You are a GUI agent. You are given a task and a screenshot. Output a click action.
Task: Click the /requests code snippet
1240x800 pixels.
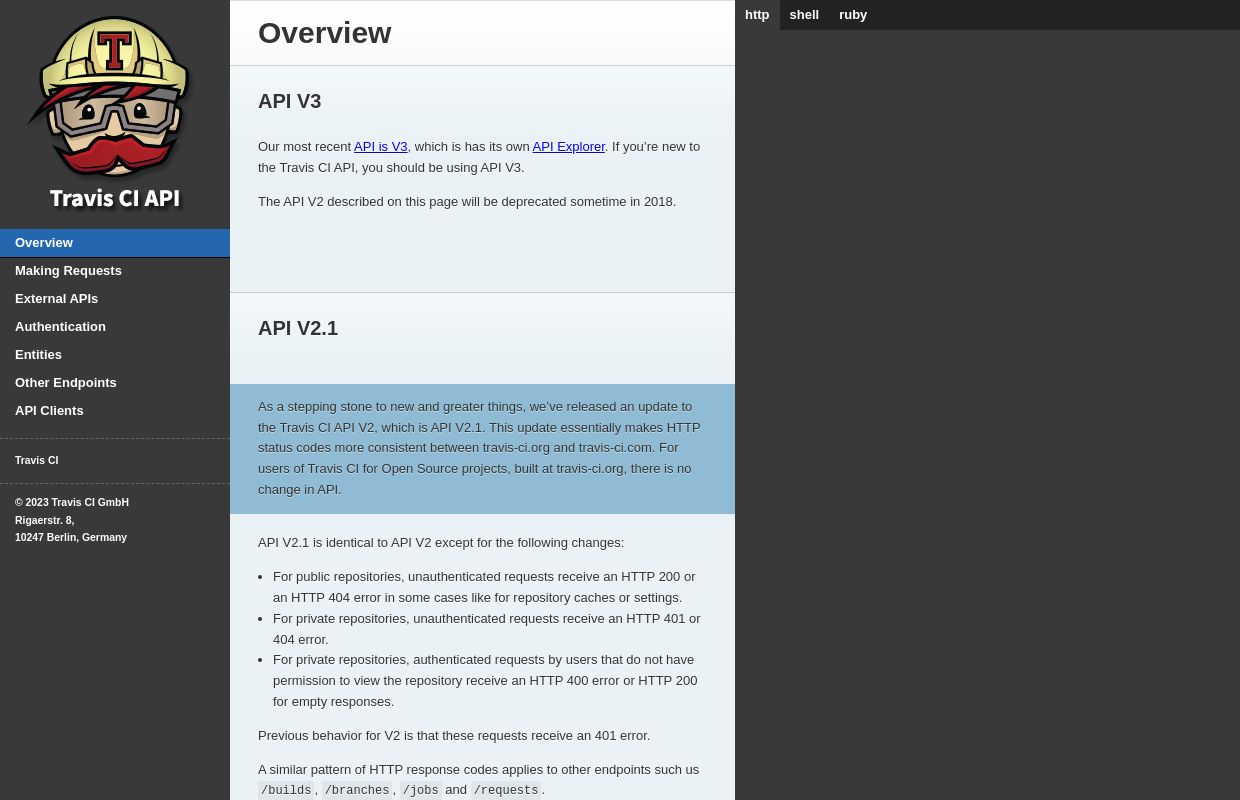click(506, 791)
